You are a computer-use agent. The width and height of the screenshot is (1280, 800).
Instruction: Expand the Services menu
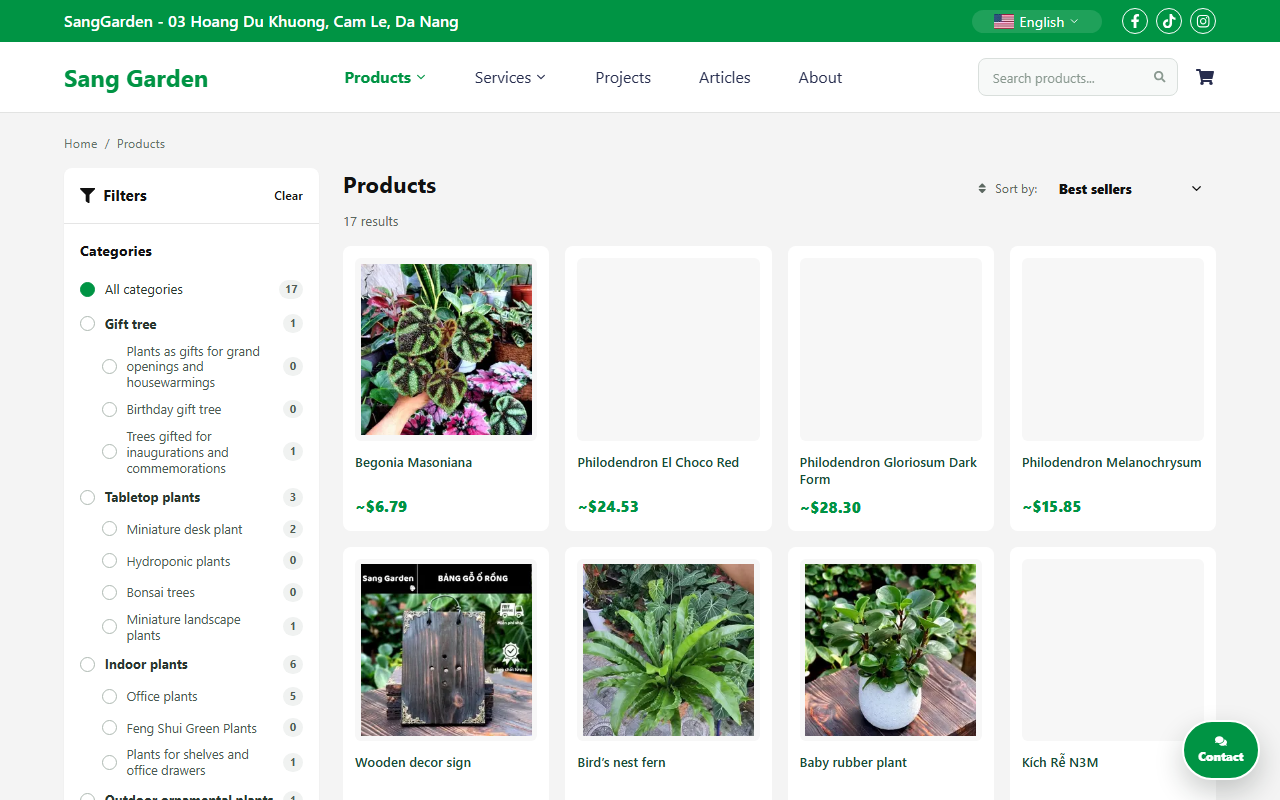[x=510, y=77]
